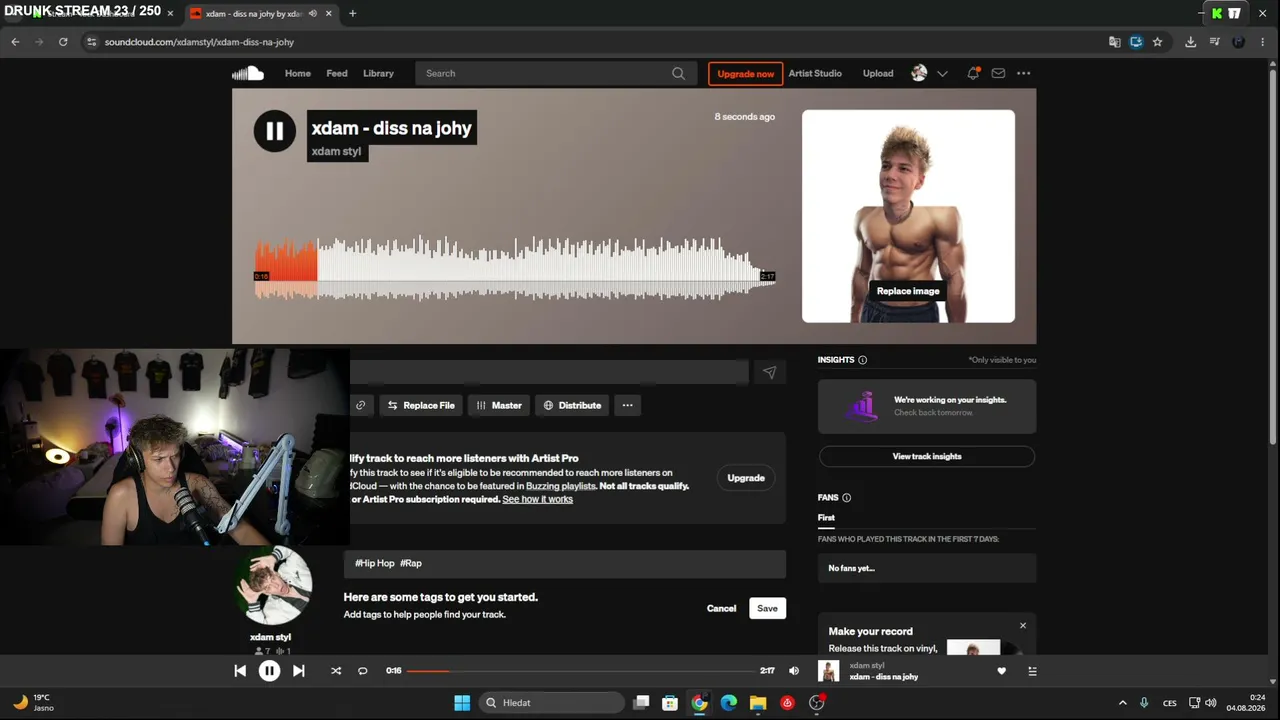This screenshot has height=720, width=1280.
Task: Click the Distribute button
Action: pyautogui.click(x=572, y=405)
